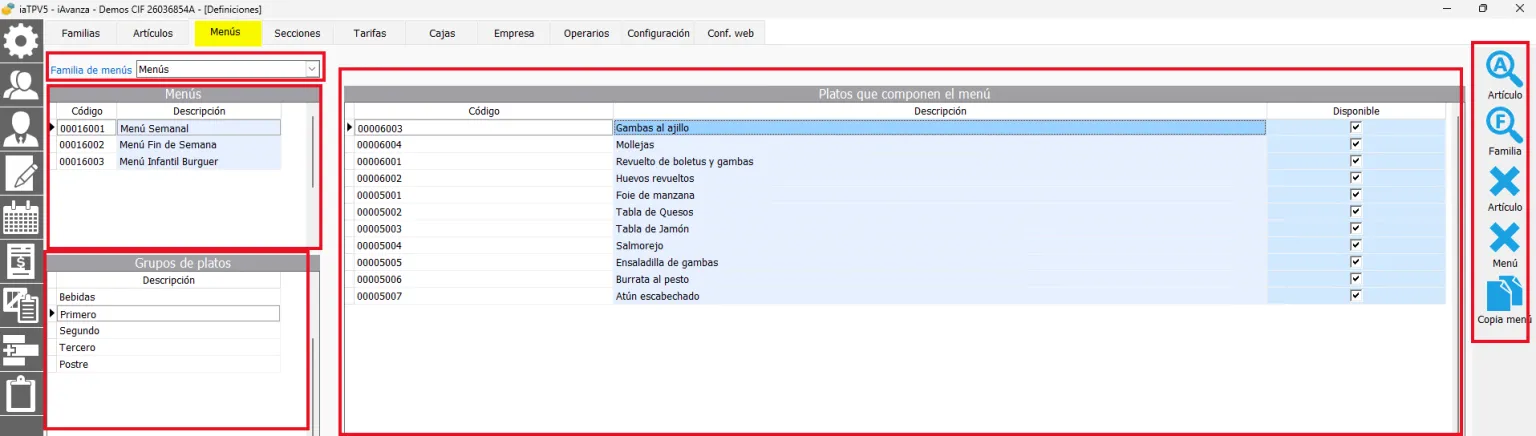Uncheck Disponible for Mollejas

click(x=1356, y=144)
